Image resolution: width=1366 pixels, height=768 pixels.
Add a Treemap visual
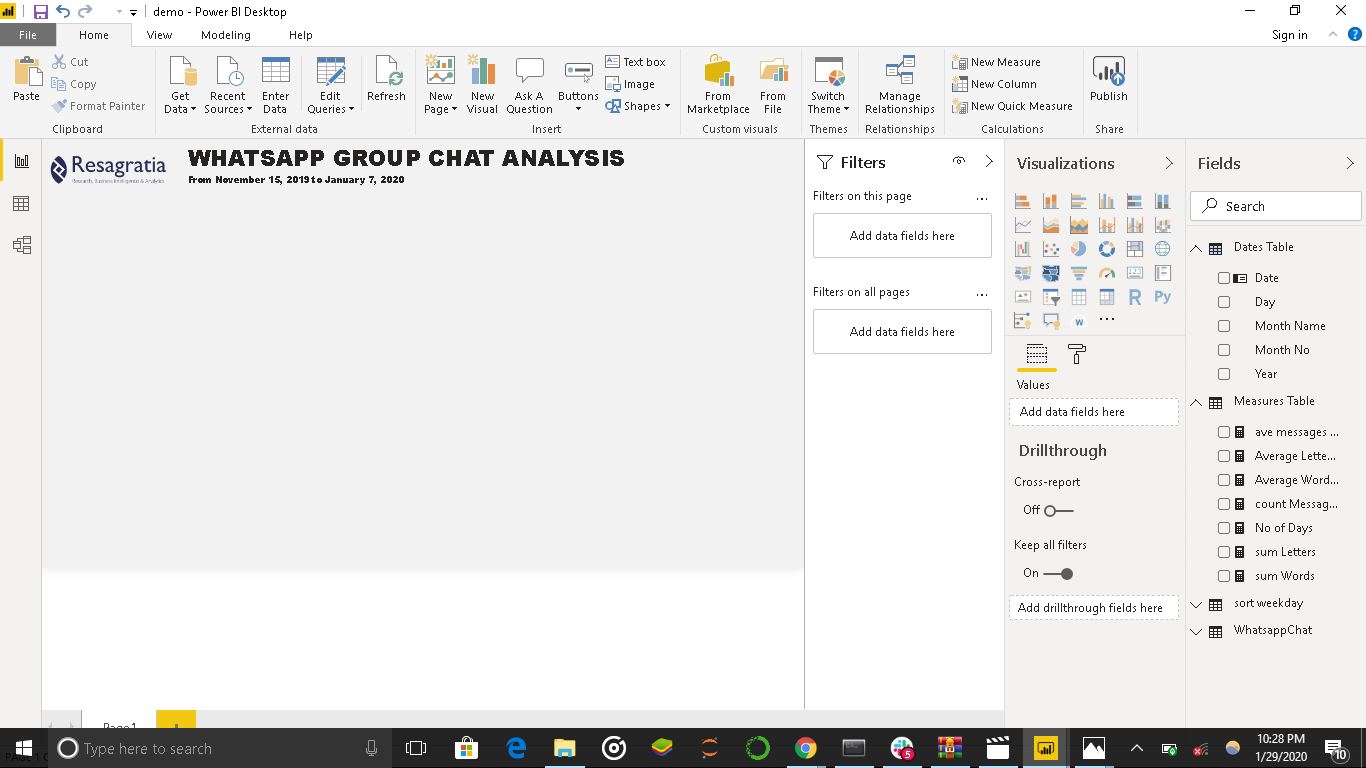point(1134,248)
